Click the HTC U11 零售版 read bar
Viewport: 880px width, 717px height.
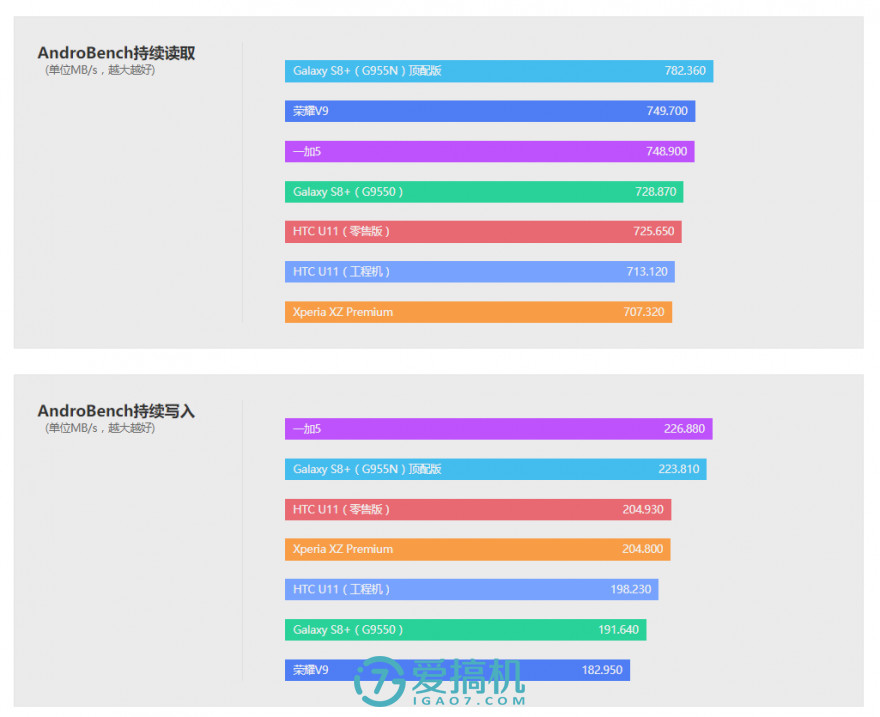pyautogui.click(x=475, y=231)
